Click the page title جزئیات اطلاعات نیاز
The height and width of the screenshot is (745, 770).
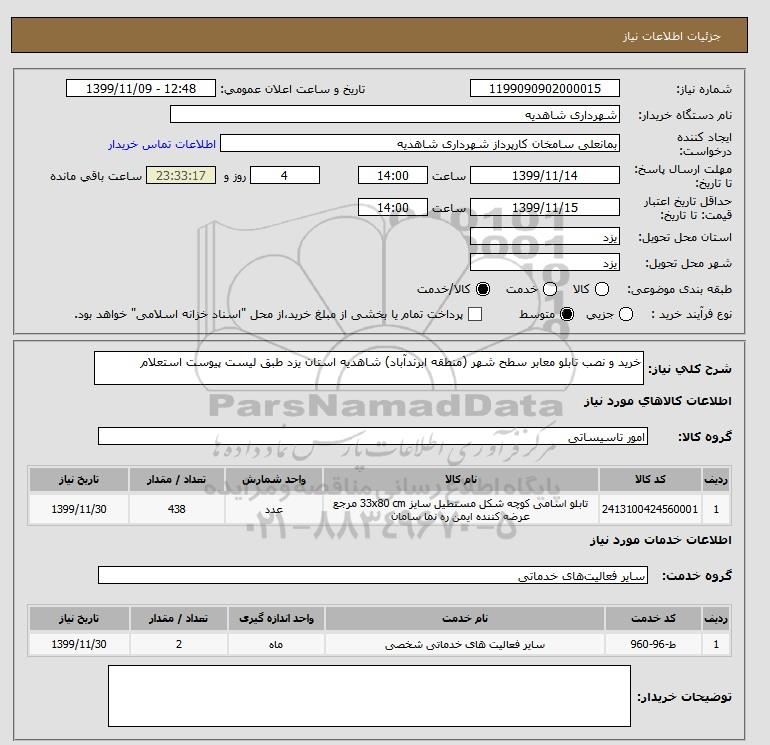(x=671, y=36)
